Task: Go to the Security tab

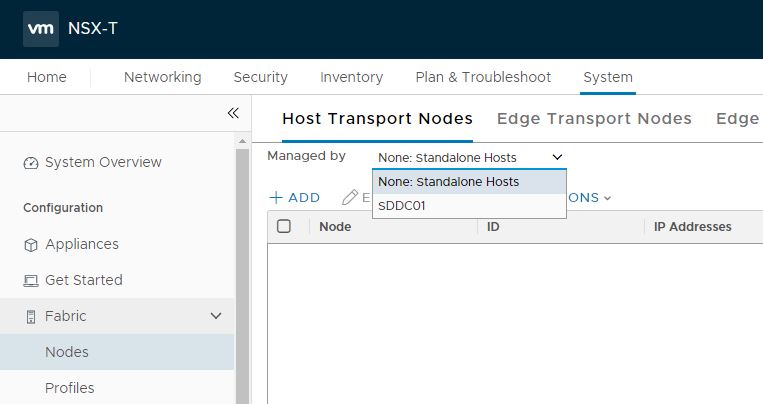Action: tap(260, 77)
